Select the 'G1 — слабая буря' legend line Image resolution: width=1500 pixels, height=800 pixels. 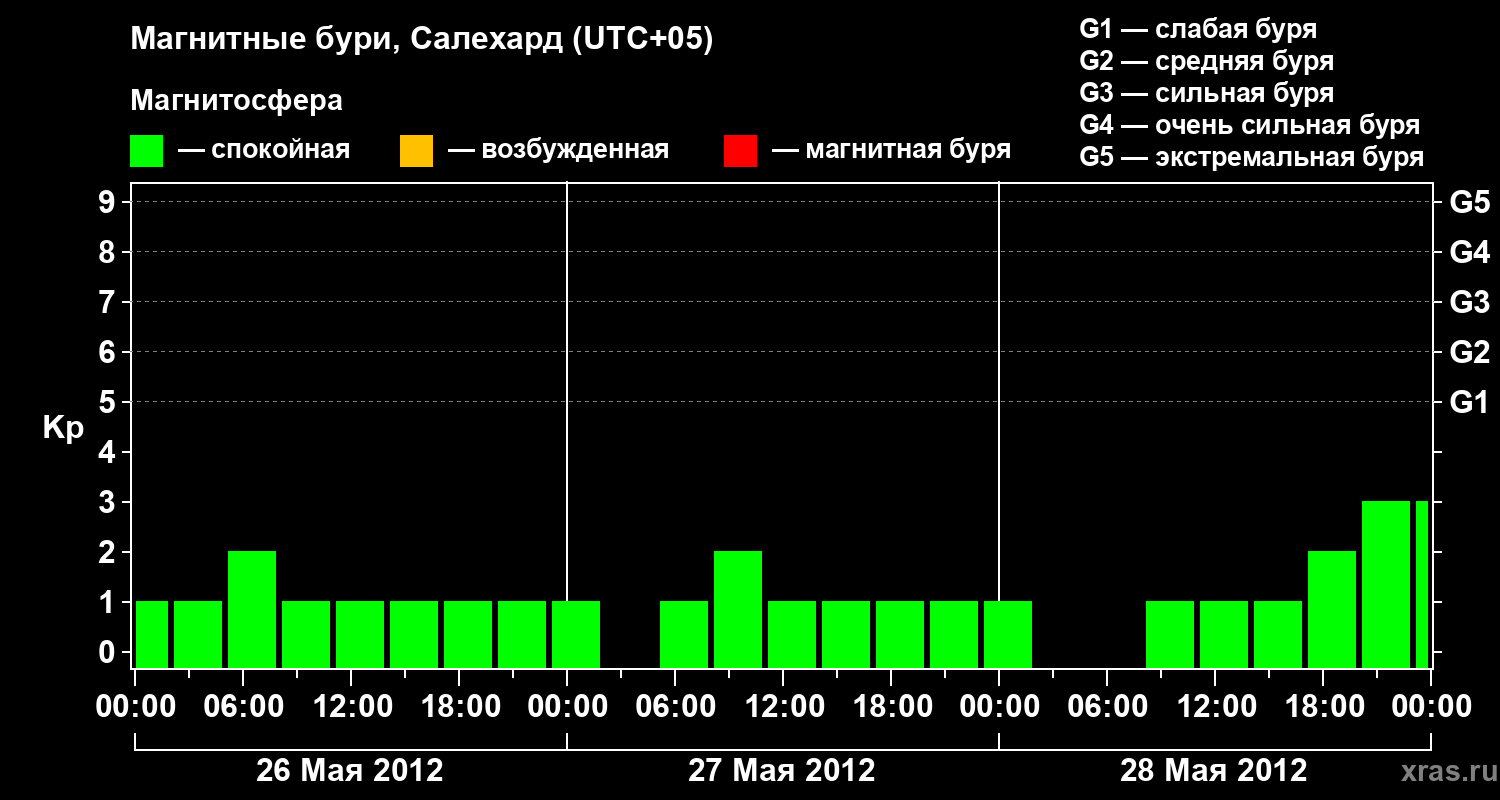coord(1198,28)
